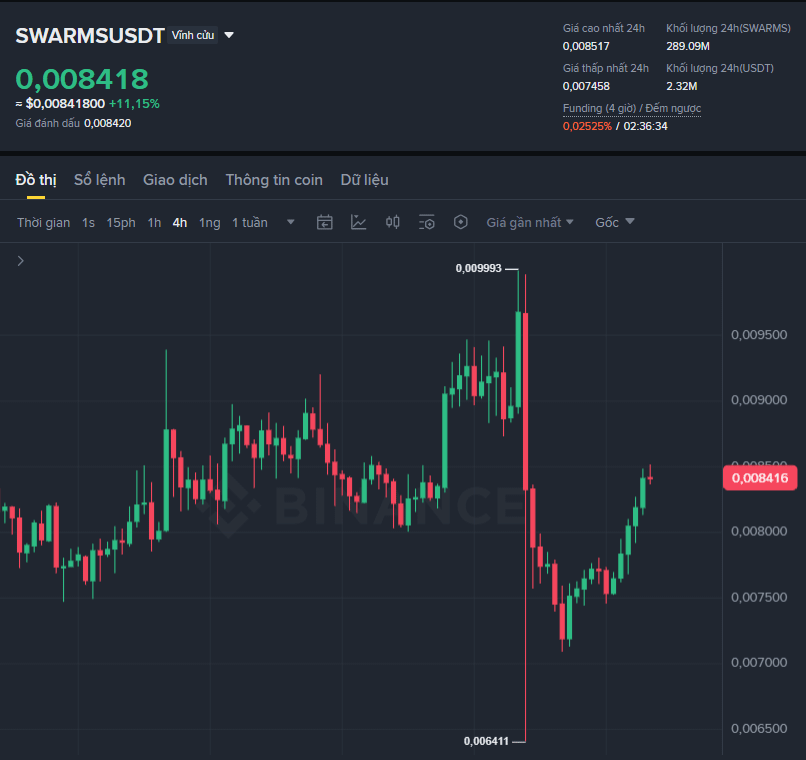Open the Gốc chart mode dropdown
The width and height of the screenshot is (806, 760).
point(615,223)
